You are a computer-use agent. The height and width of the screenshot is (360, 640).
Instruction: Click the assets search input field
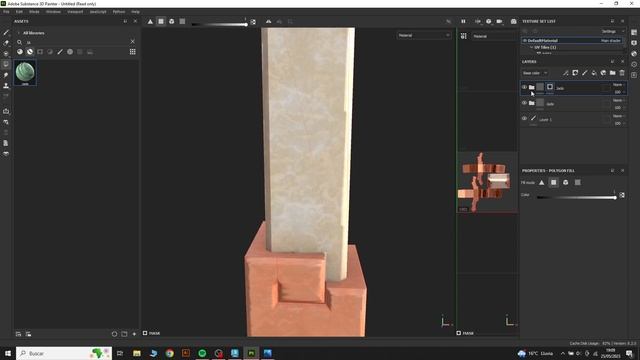pyautogui.click(x=76, y=42)
